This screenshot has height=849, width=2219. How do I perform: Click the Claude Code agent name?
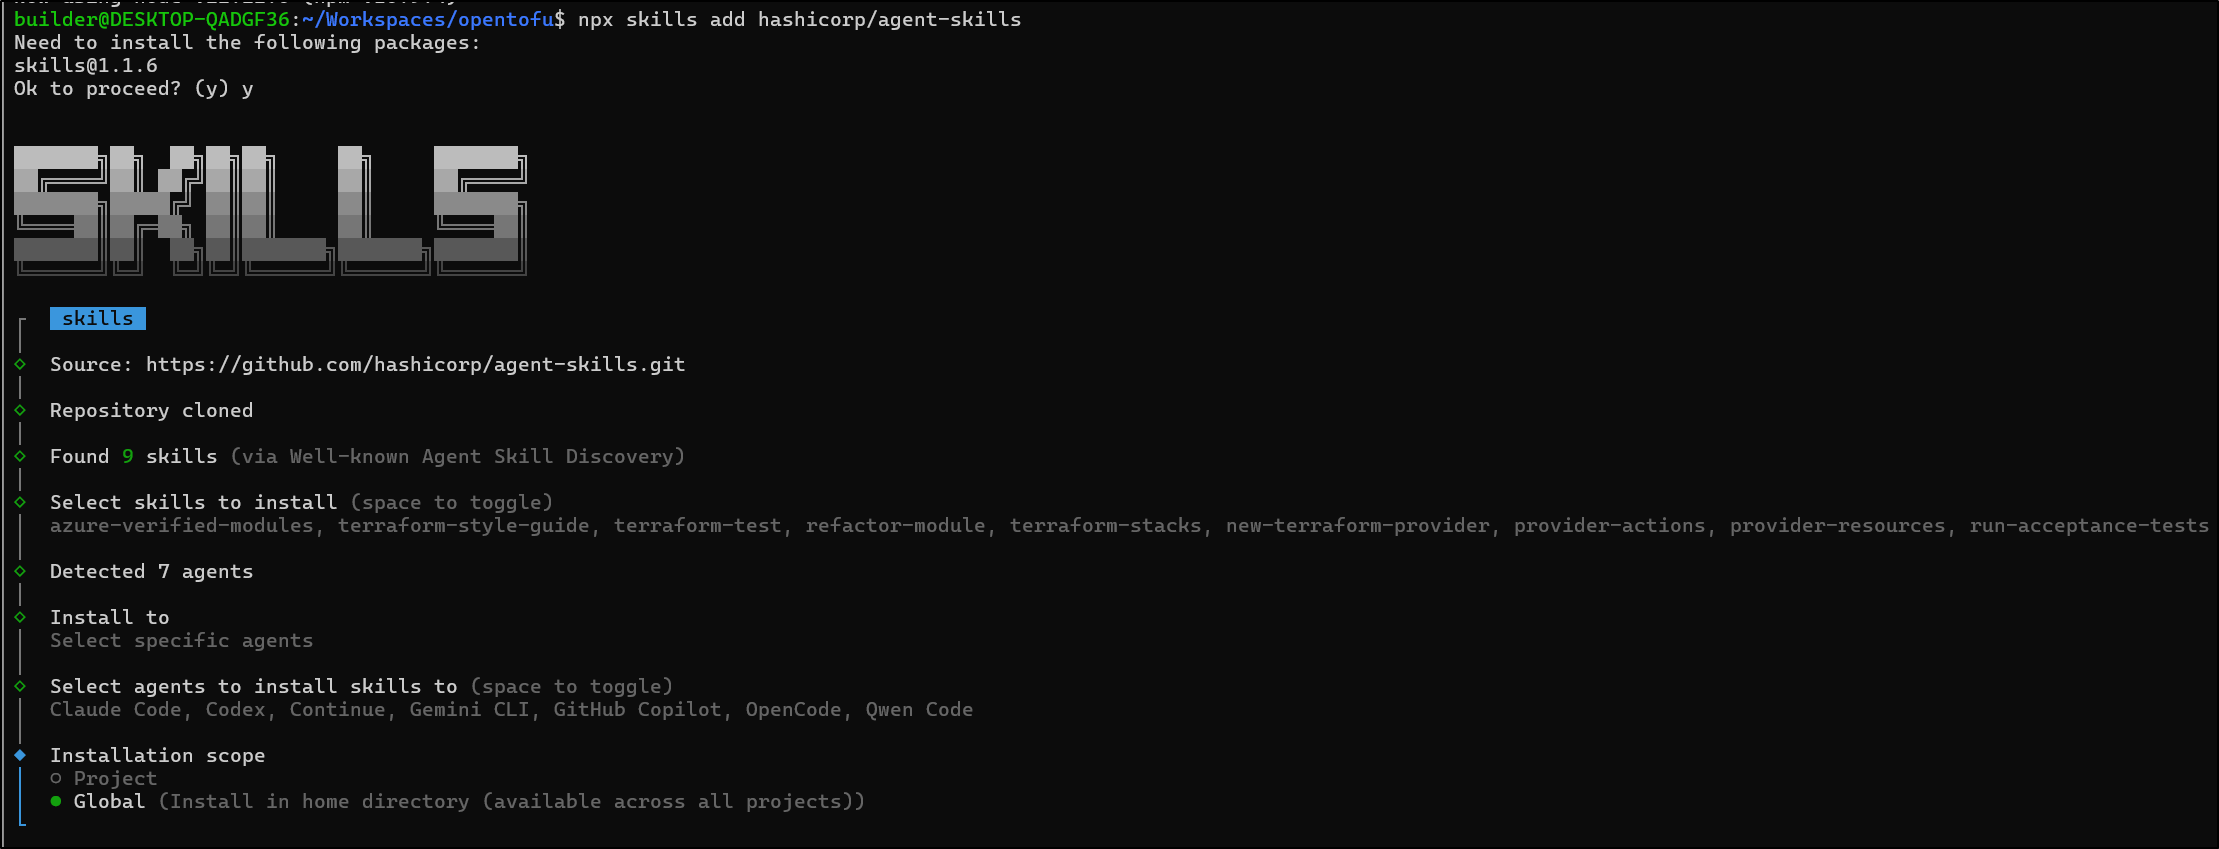point(115,709)
